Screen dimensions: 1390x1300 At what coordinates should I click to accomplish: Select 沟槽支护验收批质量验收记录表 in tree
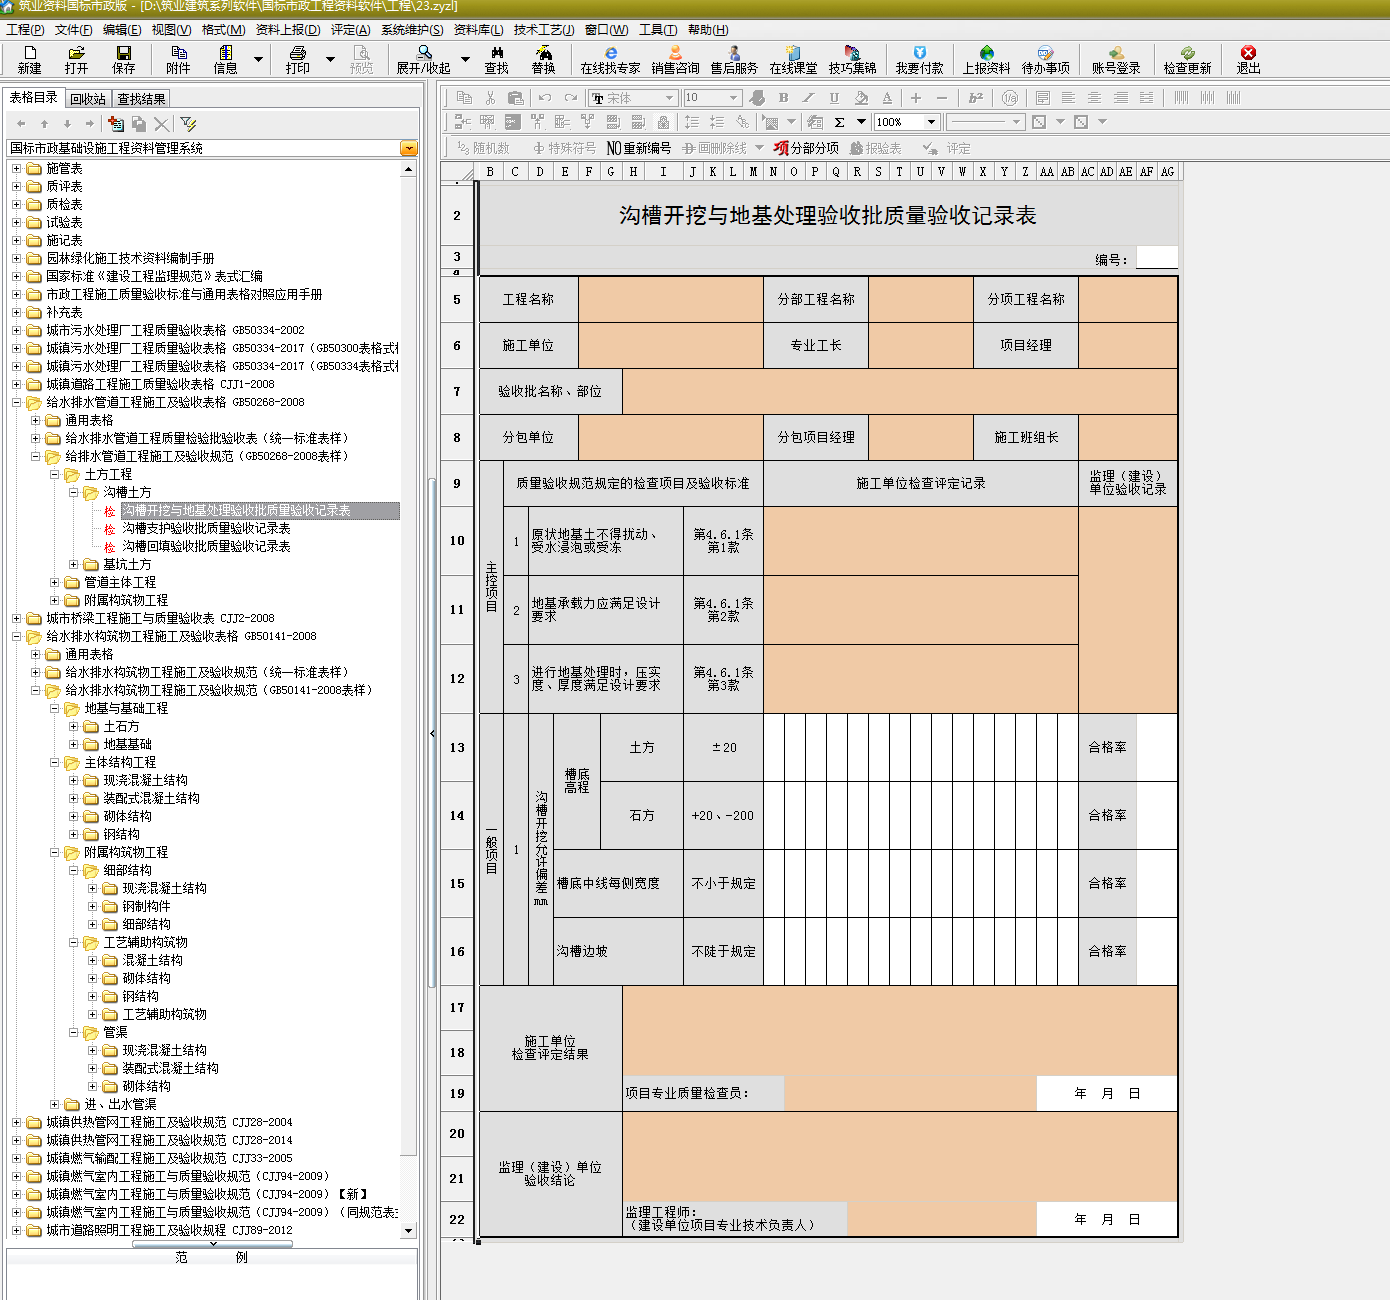(x=206, y=529)
